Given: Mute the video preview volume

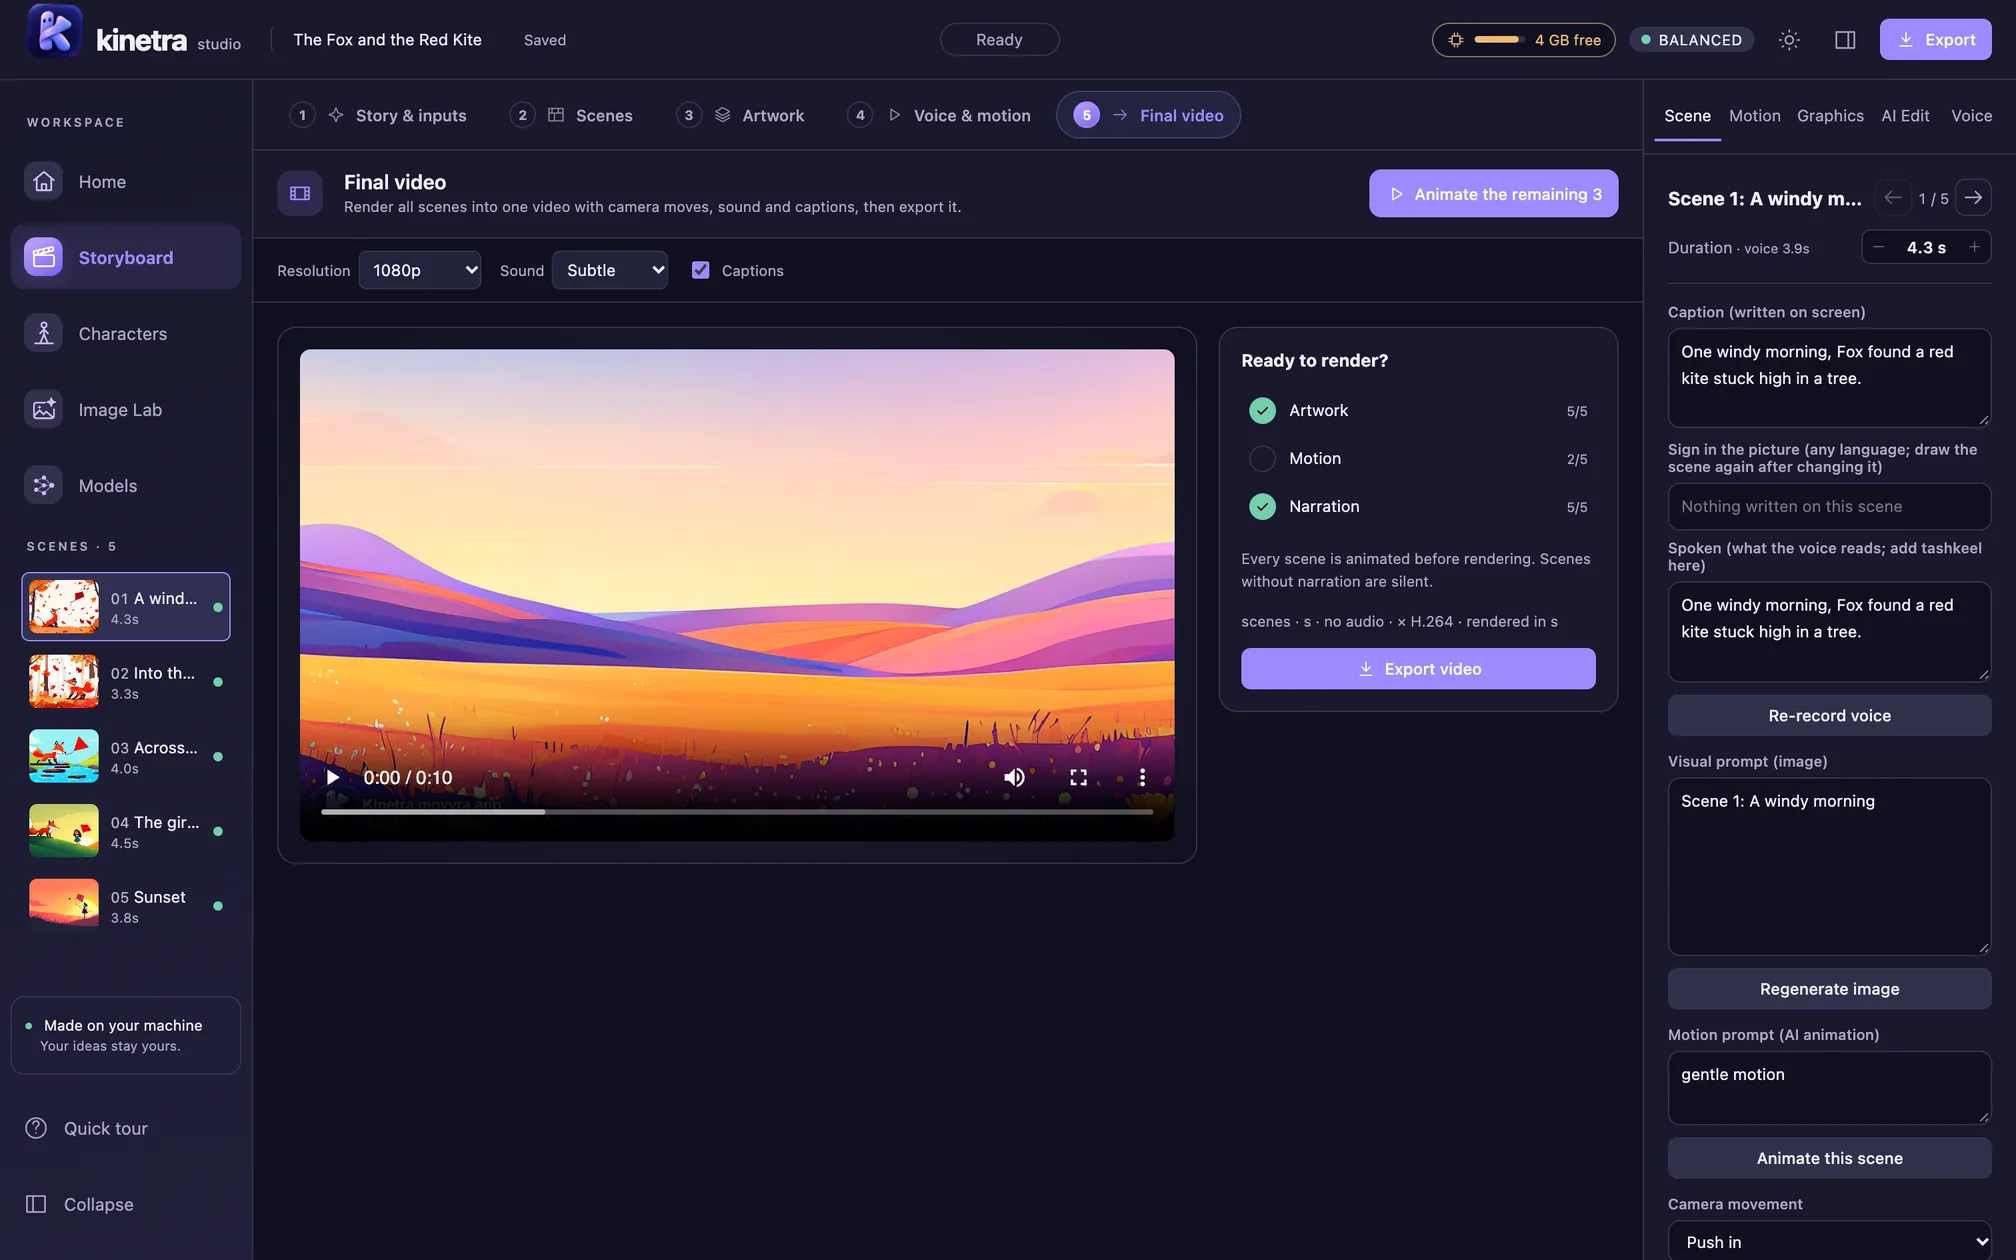Looking at the screenshot, I should [1014, 777].
